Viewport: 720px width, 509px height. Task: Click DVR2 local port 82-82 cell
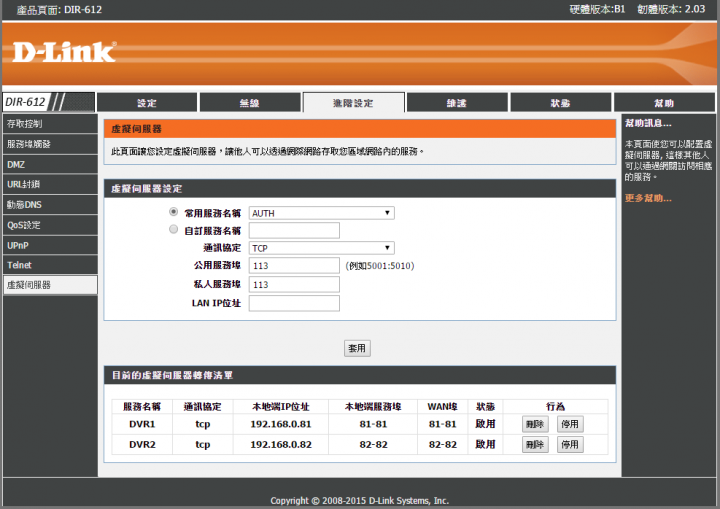tap(373, 444)
